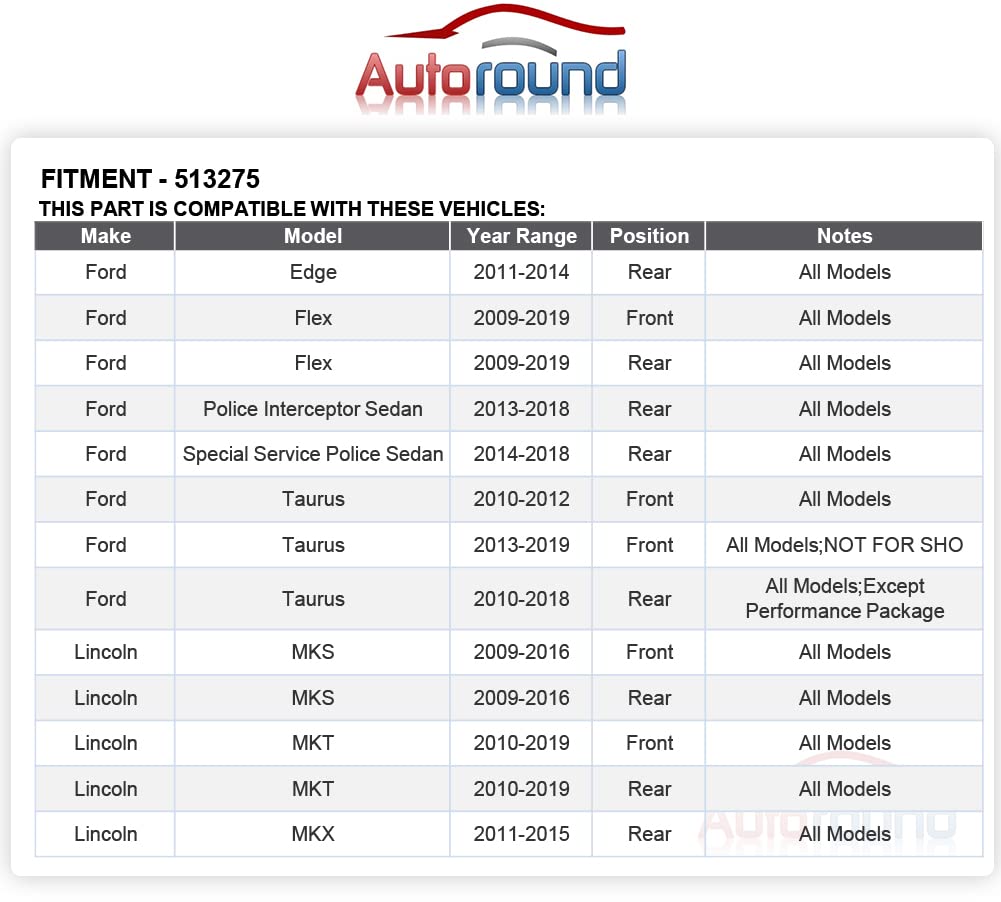
Task: Click the Police Interceptor Sedan cell
Action: click(x=313, y=409)
